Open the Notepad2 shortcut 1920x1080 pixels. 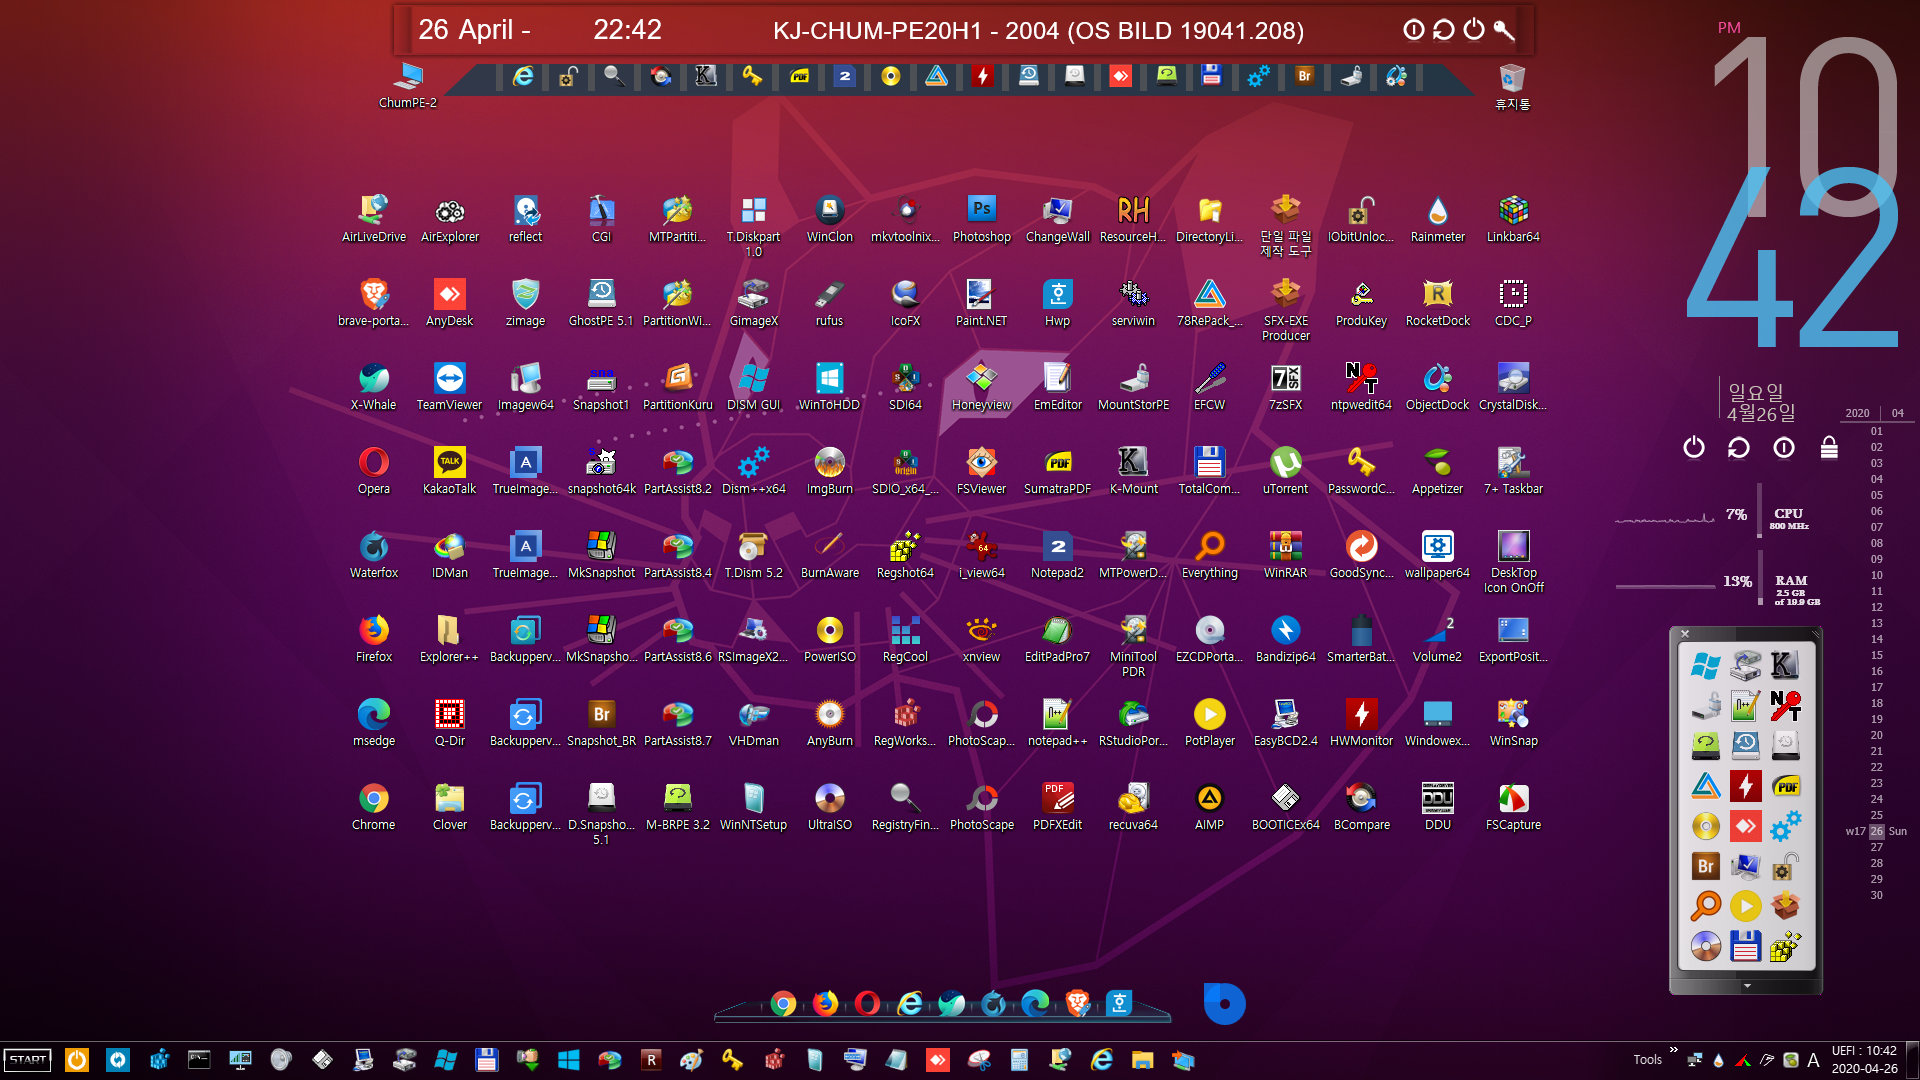point(1058,555)
